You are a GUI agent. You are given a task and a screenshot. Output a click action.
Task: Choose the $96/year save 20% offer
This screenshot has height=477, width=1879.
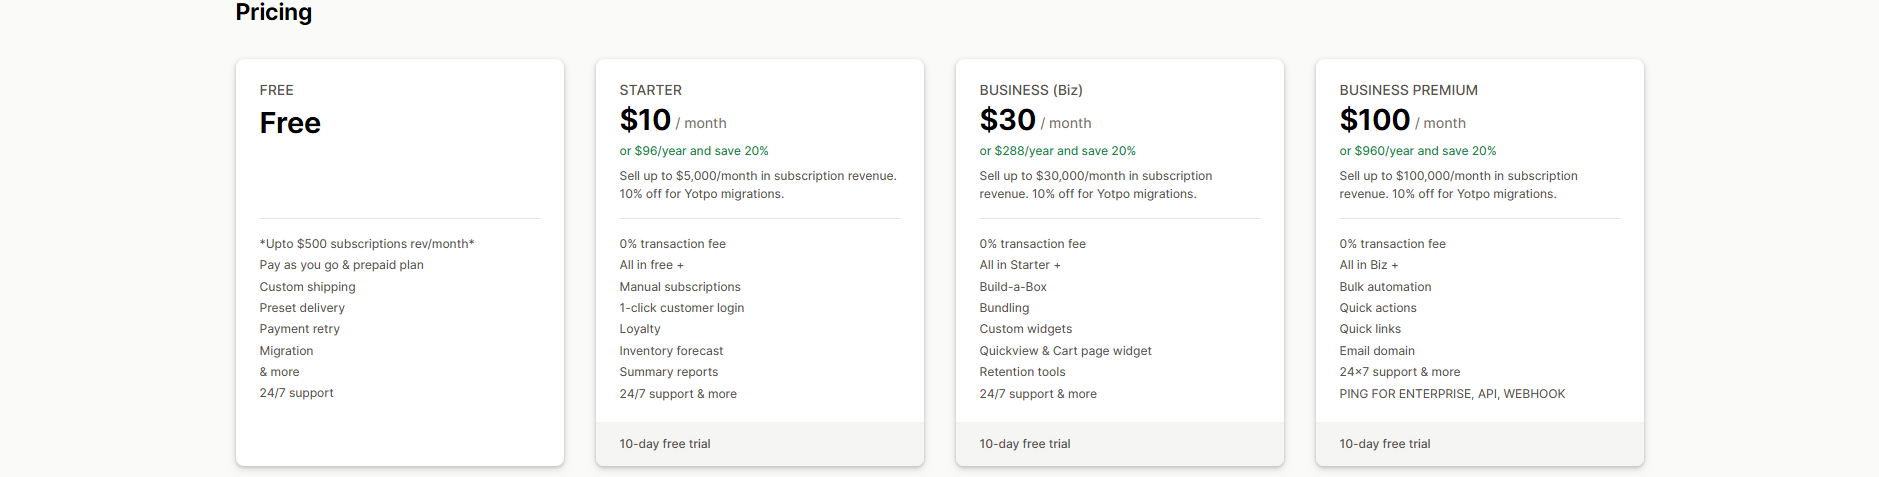[693, 151]
